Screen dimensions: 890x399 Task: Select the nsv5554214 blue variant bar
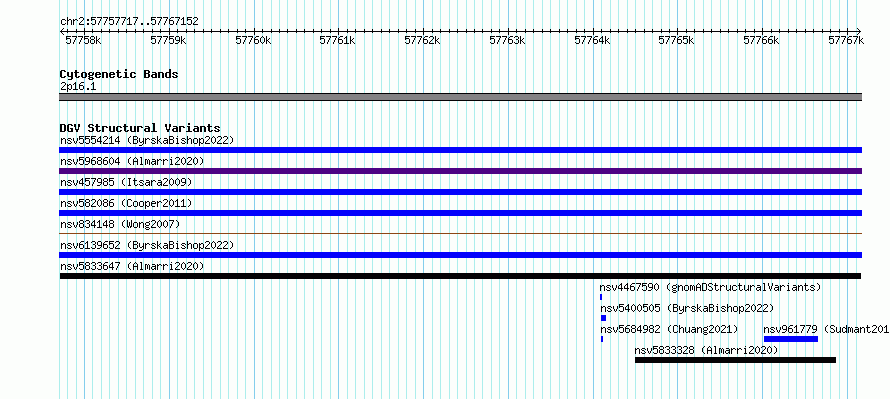click(460, 150)
